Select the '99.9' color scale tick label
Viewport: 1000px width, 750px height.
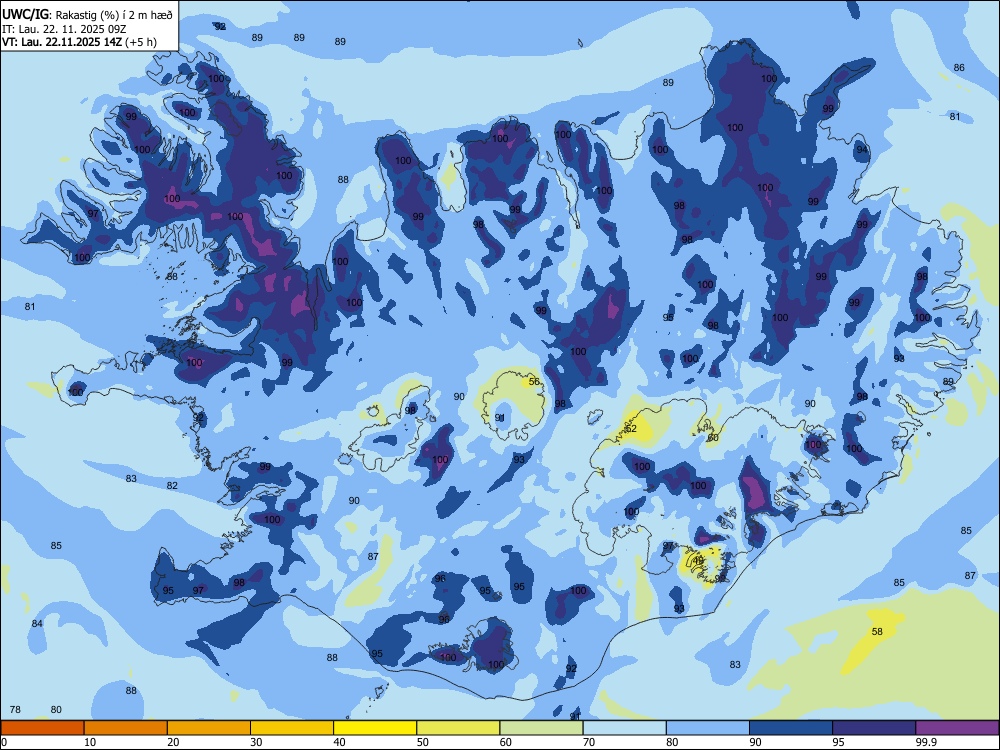click(x=926, y=742)
